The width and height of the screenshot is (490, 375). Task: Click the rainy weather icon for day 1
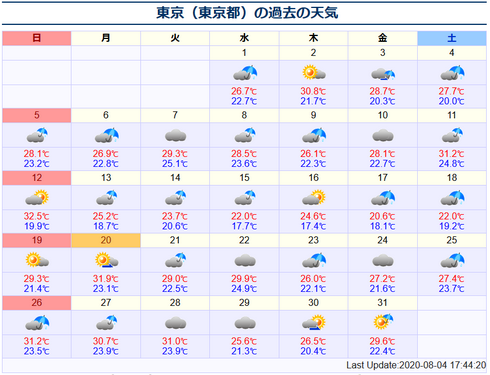pyautogui.click(x=245, y=73)
